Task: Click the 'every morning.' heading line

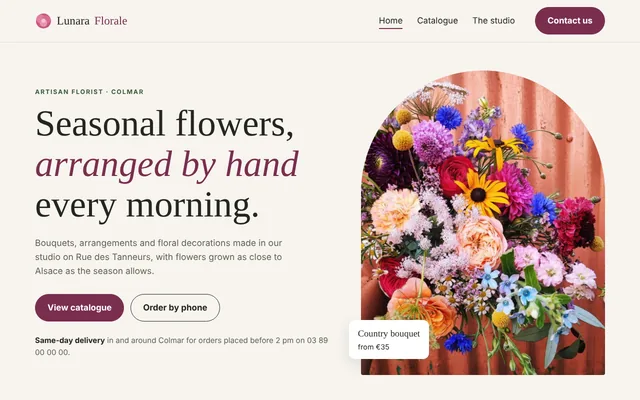Action: point(147,205)
